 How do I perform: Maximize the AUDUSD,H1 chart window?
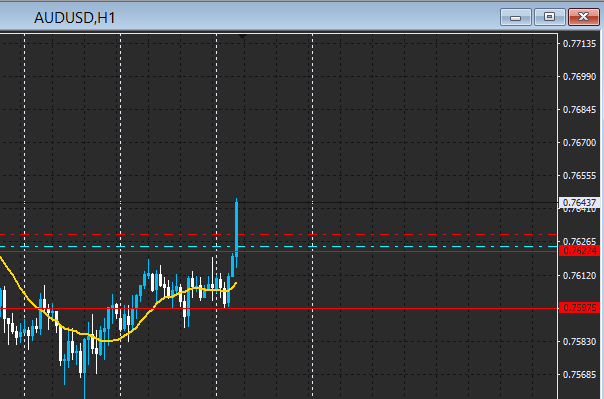point(550,17)
